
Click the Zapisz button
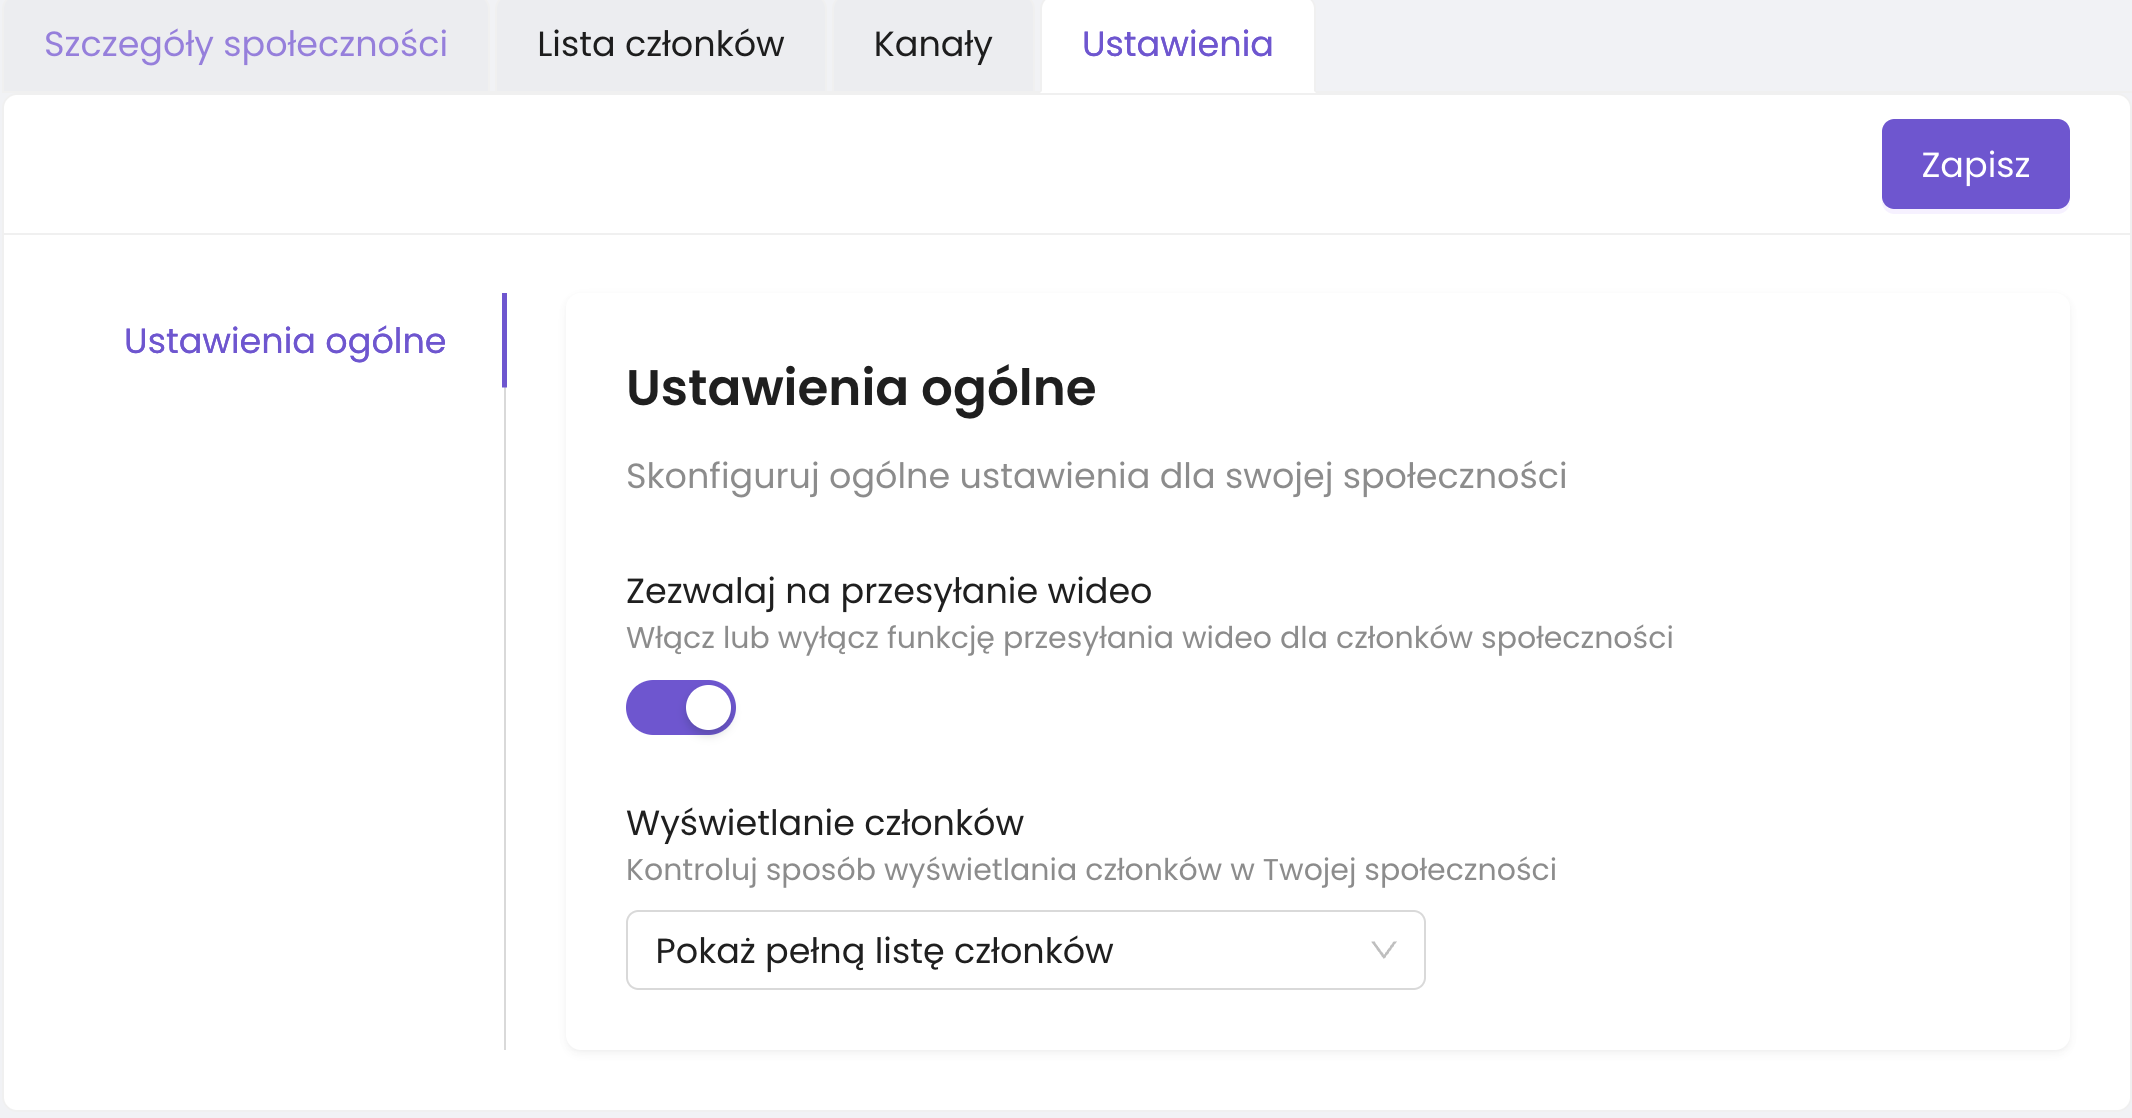[1975, 164]
